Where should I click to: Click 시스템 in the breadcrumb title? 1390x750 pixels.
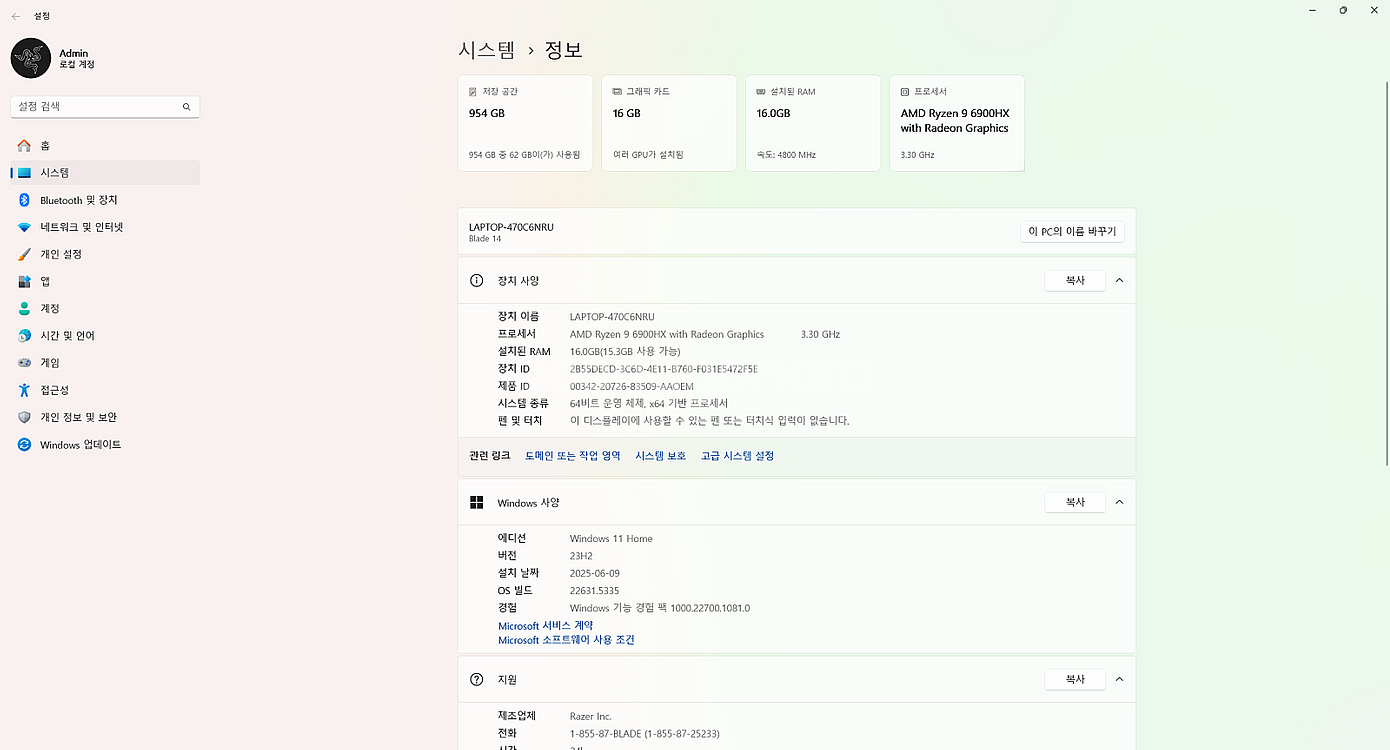point(487,49)
